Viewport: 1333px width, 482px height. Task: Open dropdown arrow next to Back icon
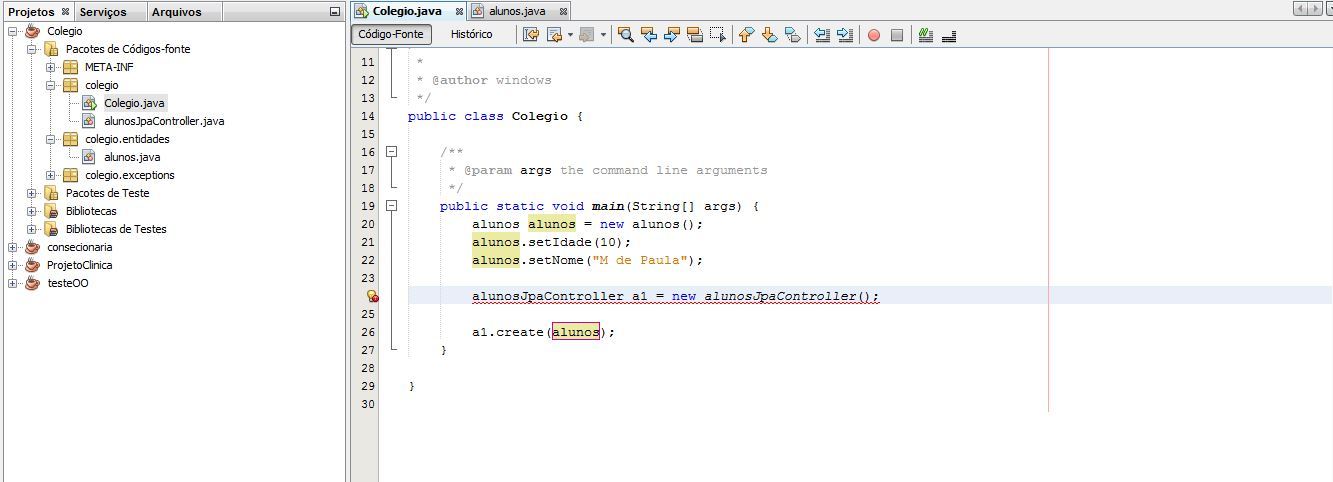pos(570,35)
